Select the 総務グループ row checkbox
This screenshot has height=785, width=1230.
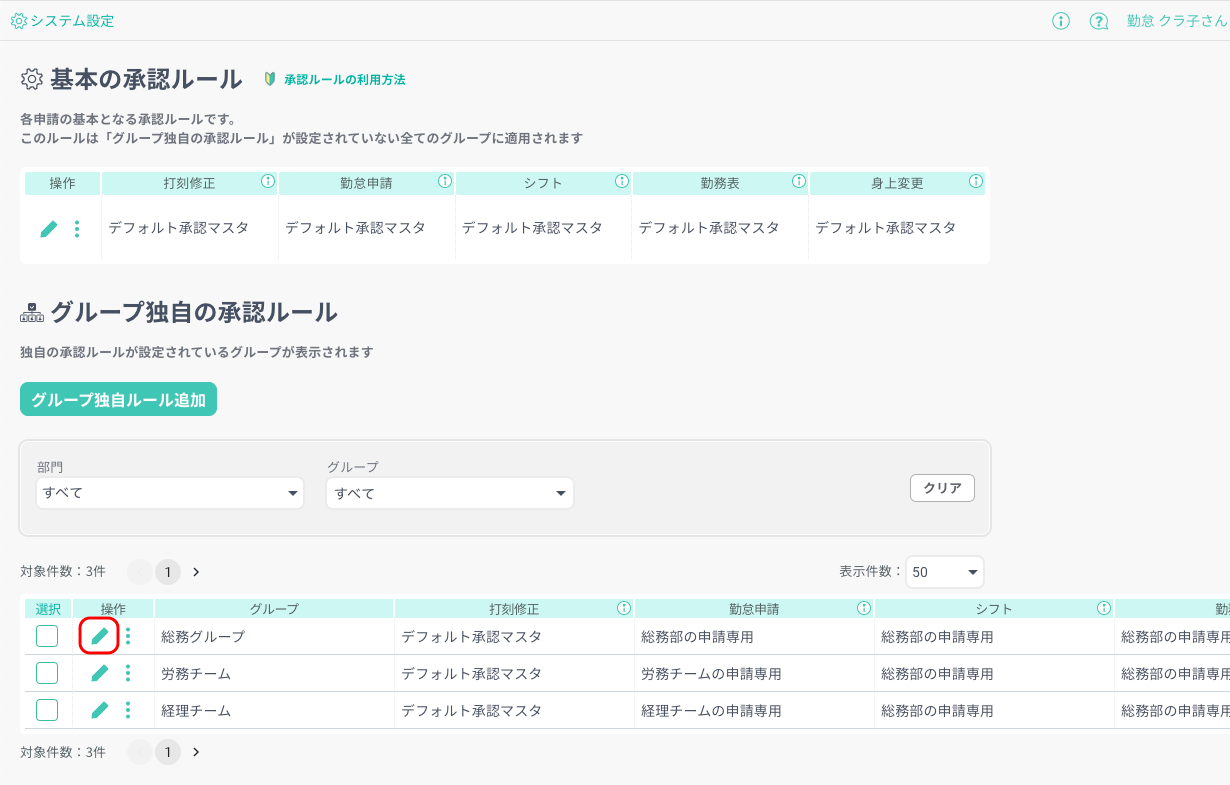[x=47, y=636]
